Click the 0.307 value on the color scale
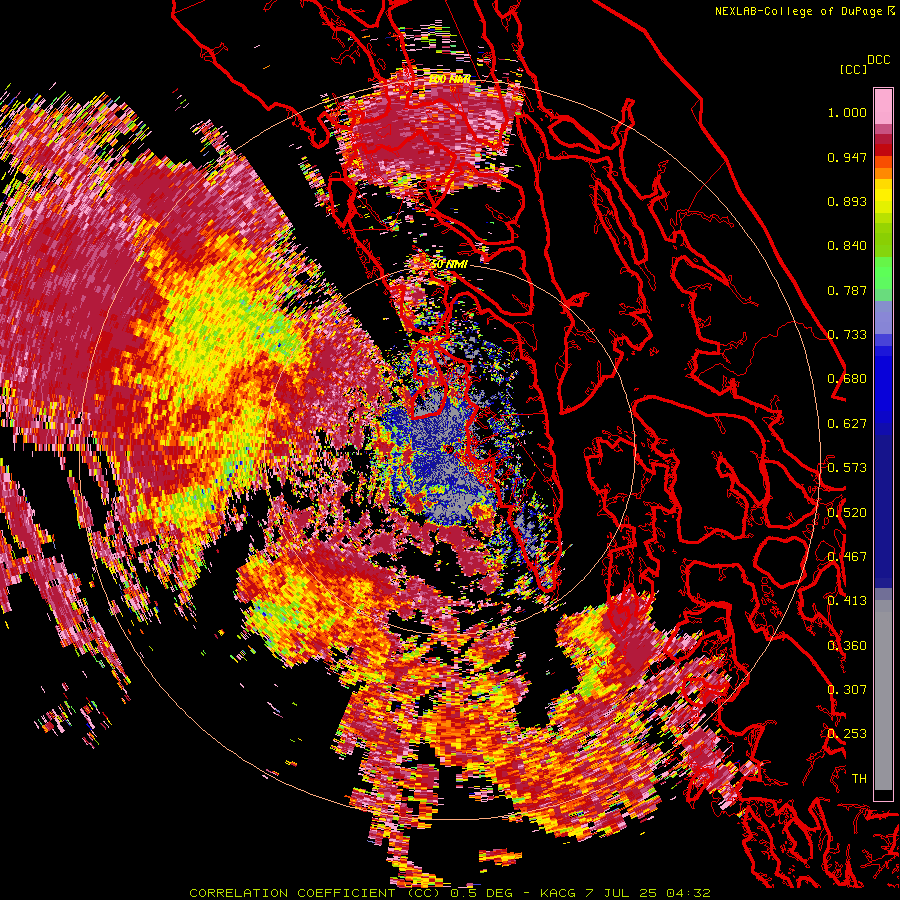The image size is (900, 900). point(847,689)
